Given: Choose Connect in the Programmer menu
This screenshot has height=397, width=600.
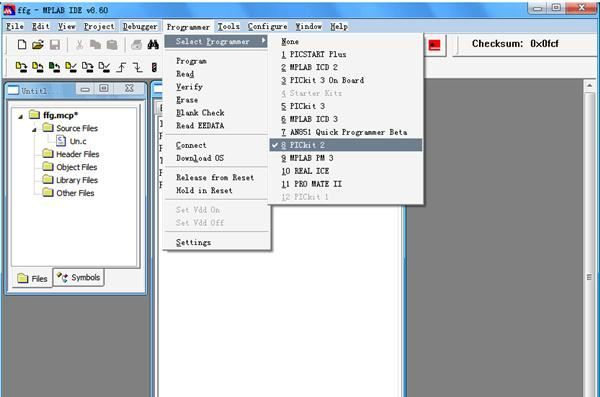Looking at the screenshot, I should tap(216, 145).
